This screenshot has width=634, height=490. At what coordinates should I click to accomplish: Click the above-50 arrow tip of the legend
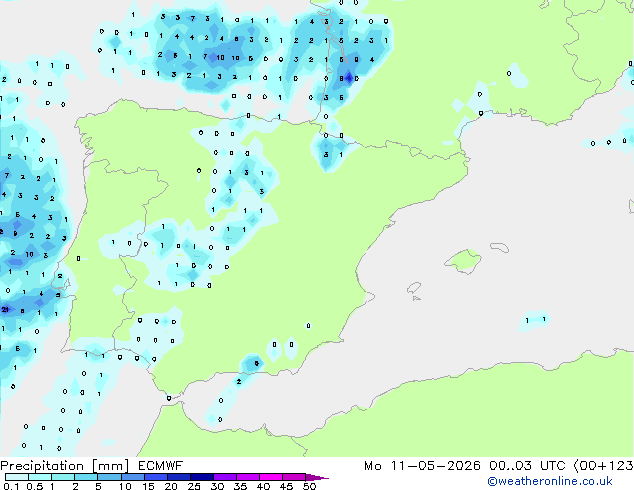pyautogui.click(x=317, y=477)
